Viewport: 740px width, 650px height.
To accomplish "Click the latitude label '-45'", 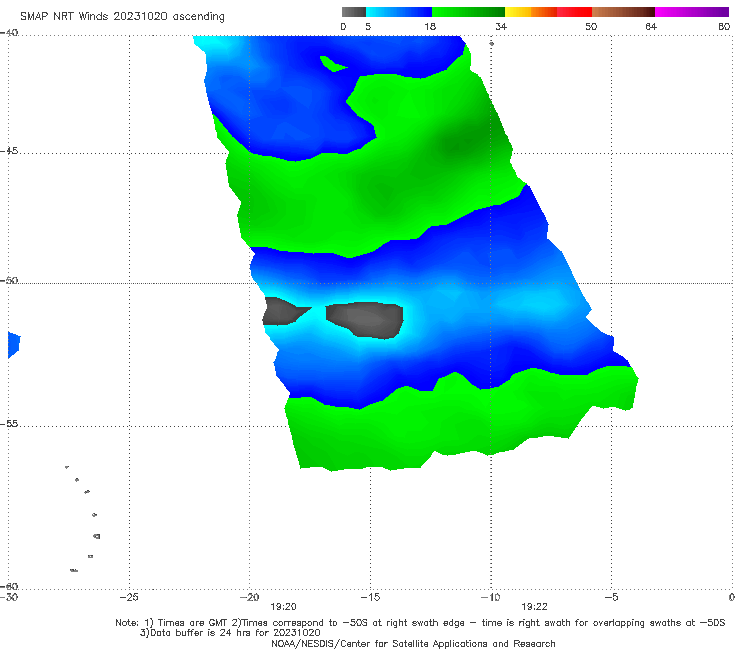I will click(x=9, y=151).
